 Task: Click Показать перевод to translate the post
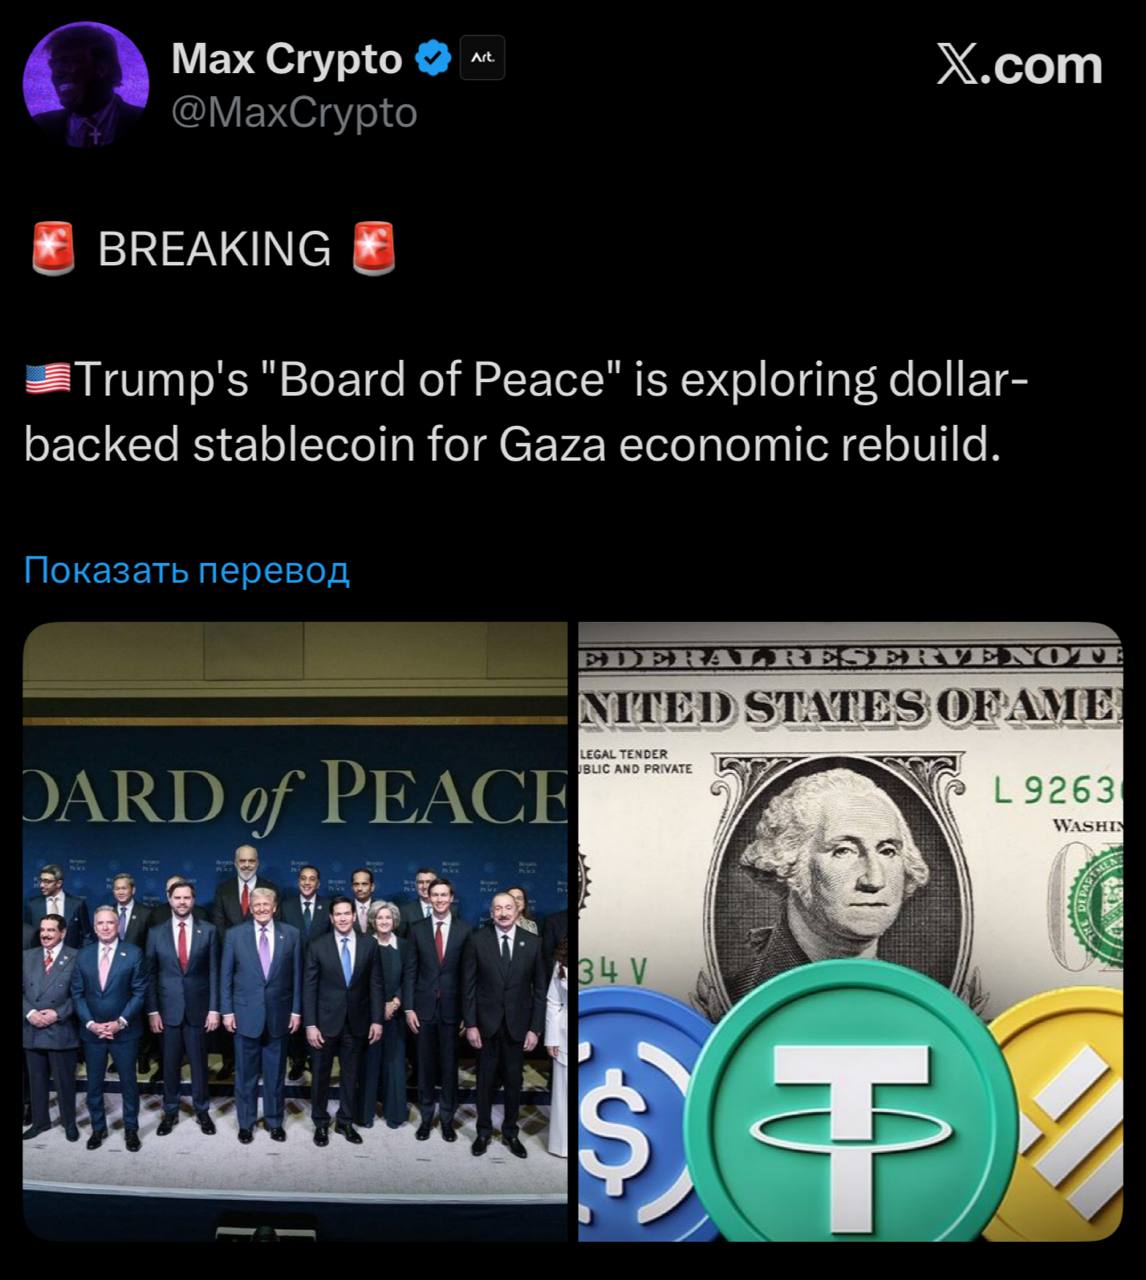[187, 570]
